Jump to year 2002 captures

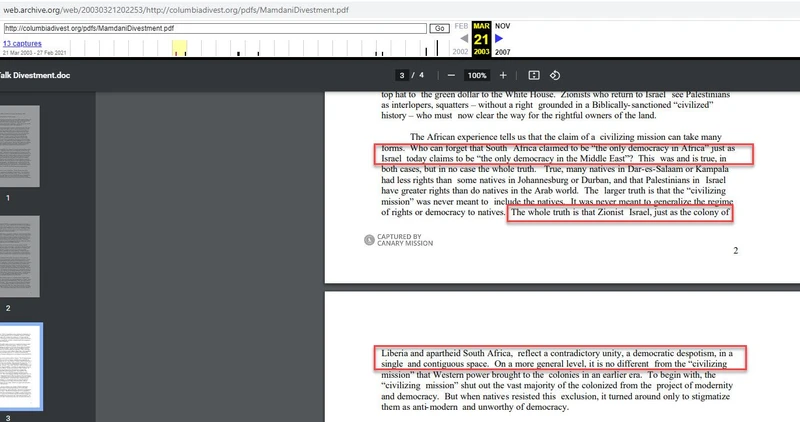[x=460, y=52]
